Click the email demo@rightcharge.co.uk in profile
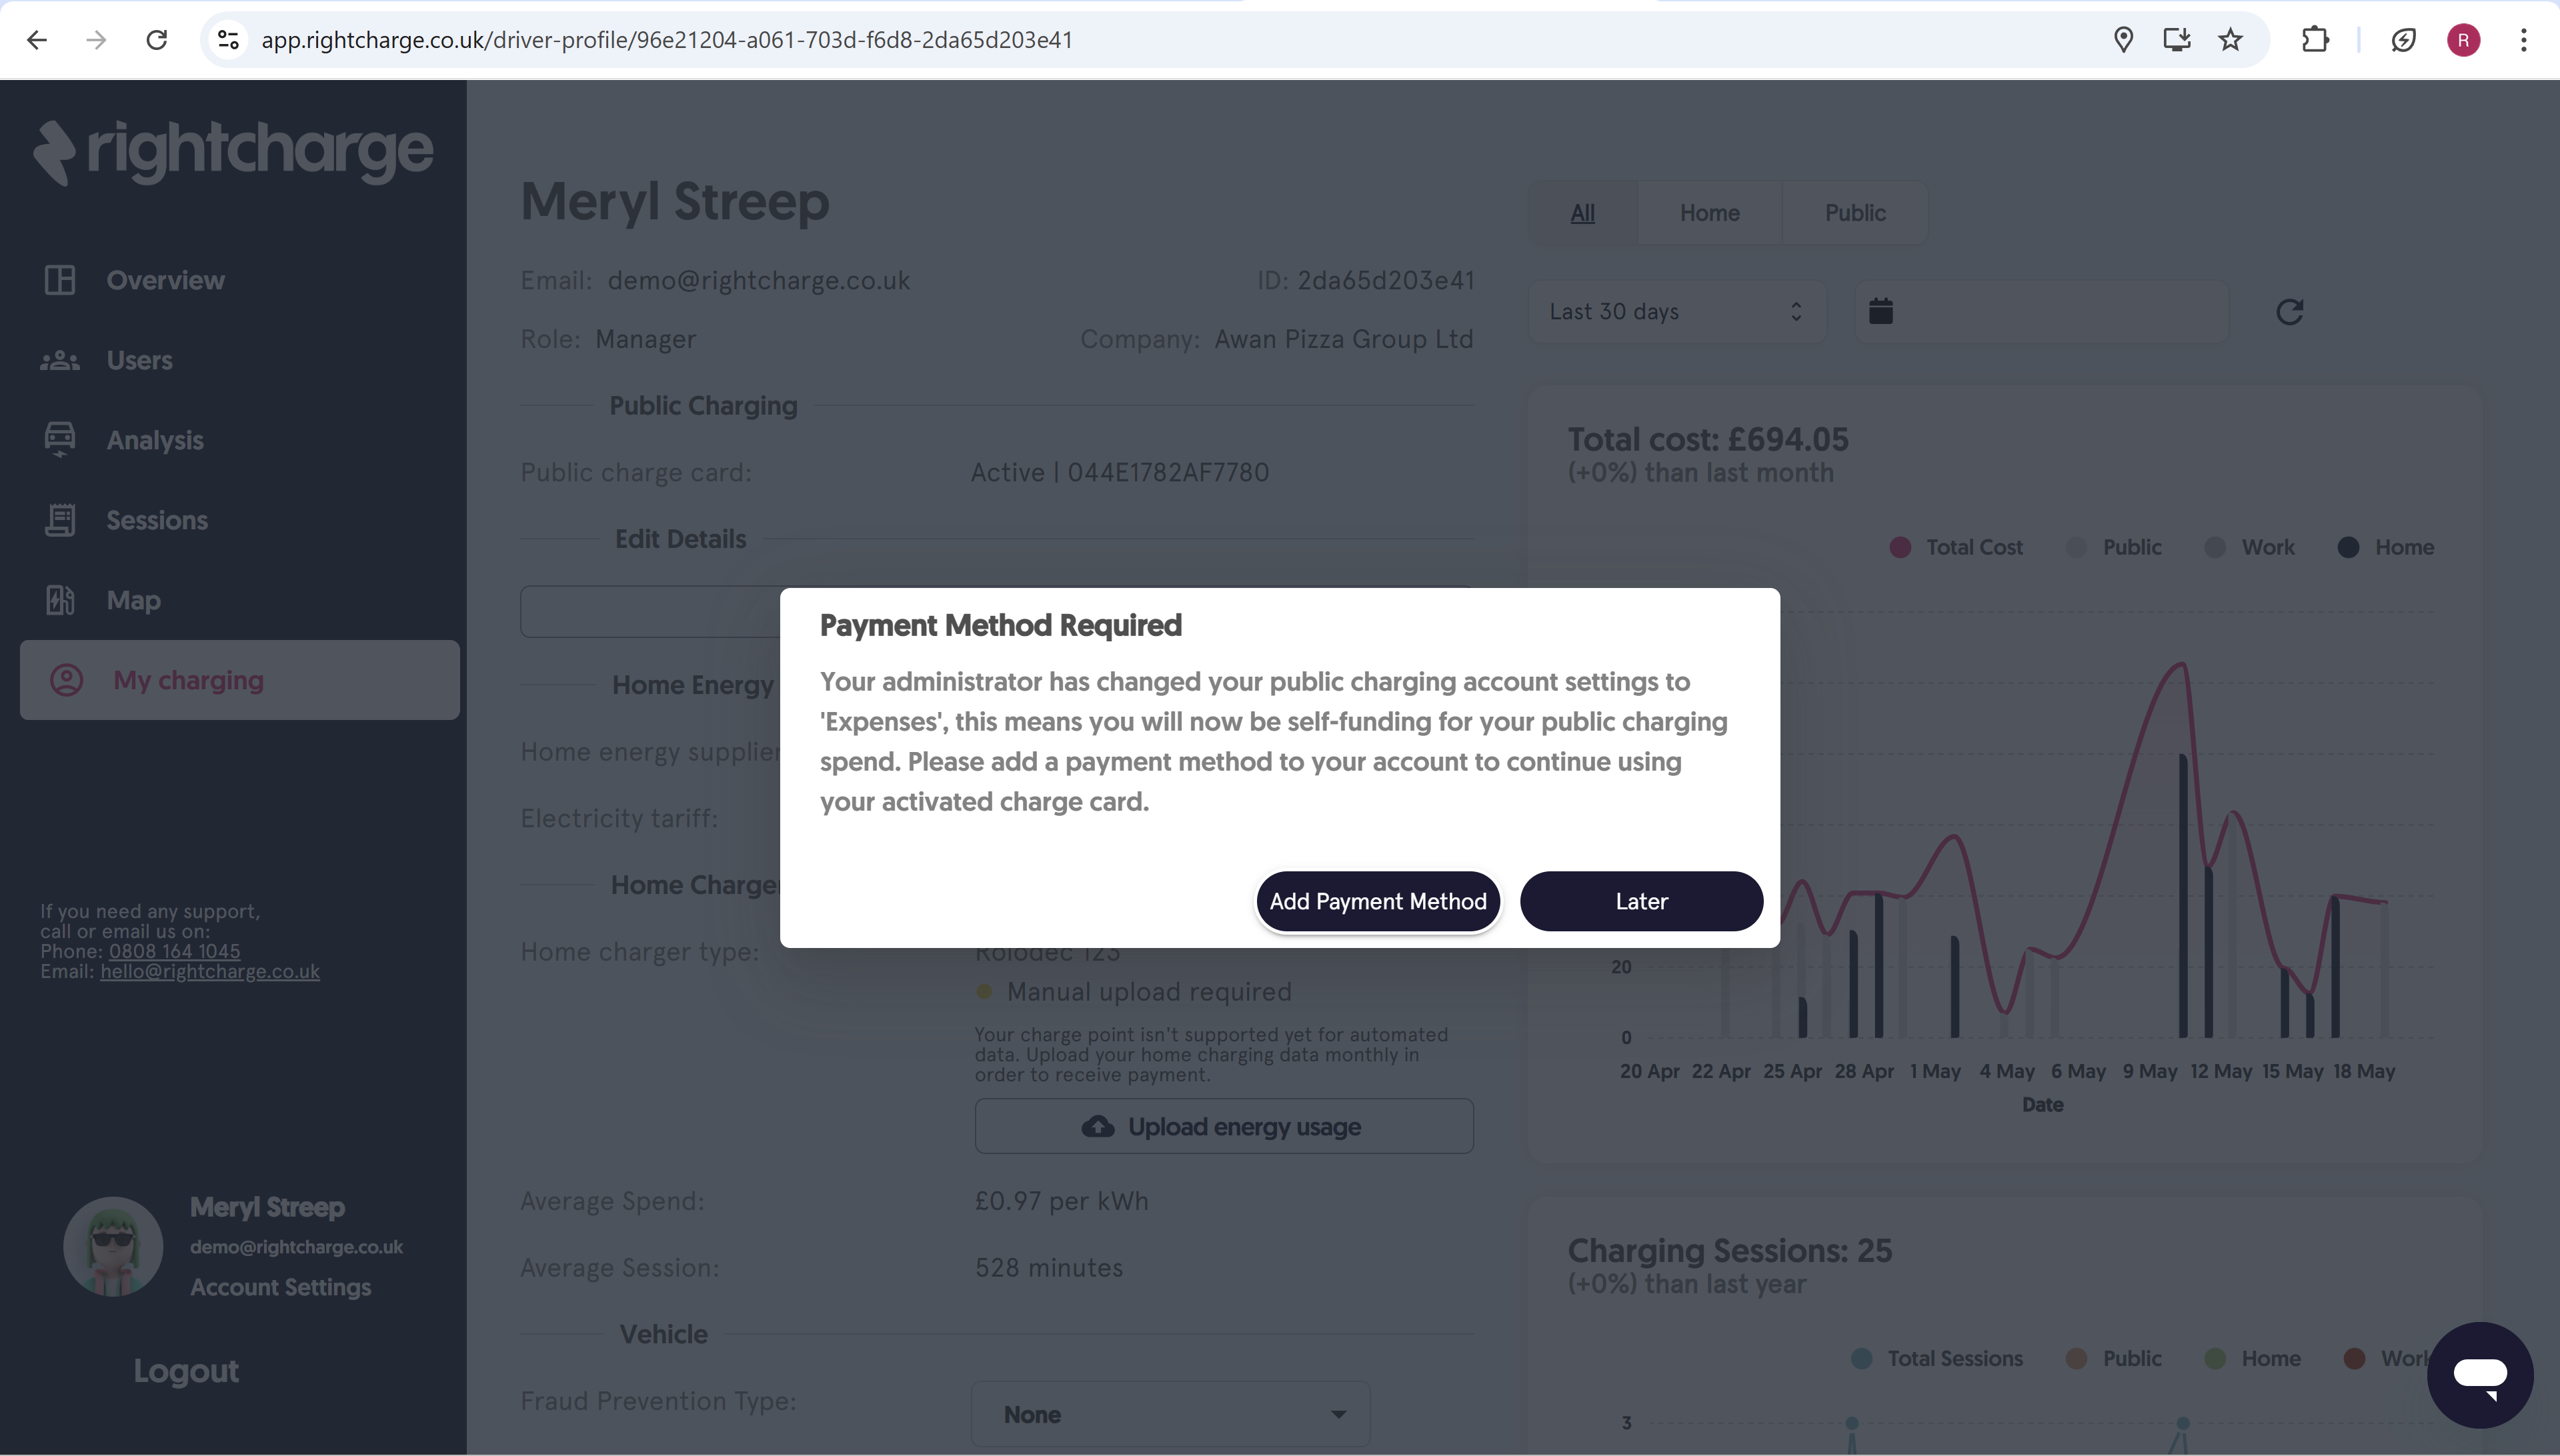Image resolution: width=2560 pixels, height=1456 pixels. [x=759, y=280]
